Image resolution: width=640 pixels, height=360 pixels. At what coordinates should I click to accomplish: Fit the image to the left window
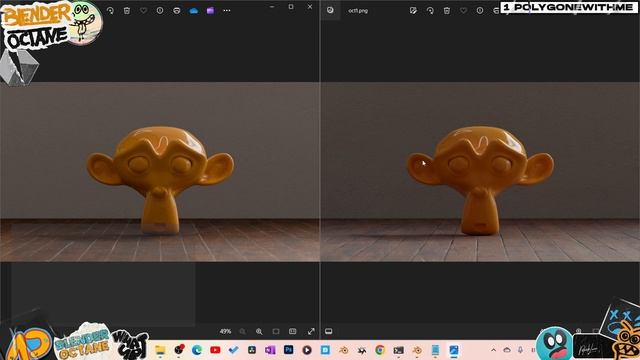point(276,331)
